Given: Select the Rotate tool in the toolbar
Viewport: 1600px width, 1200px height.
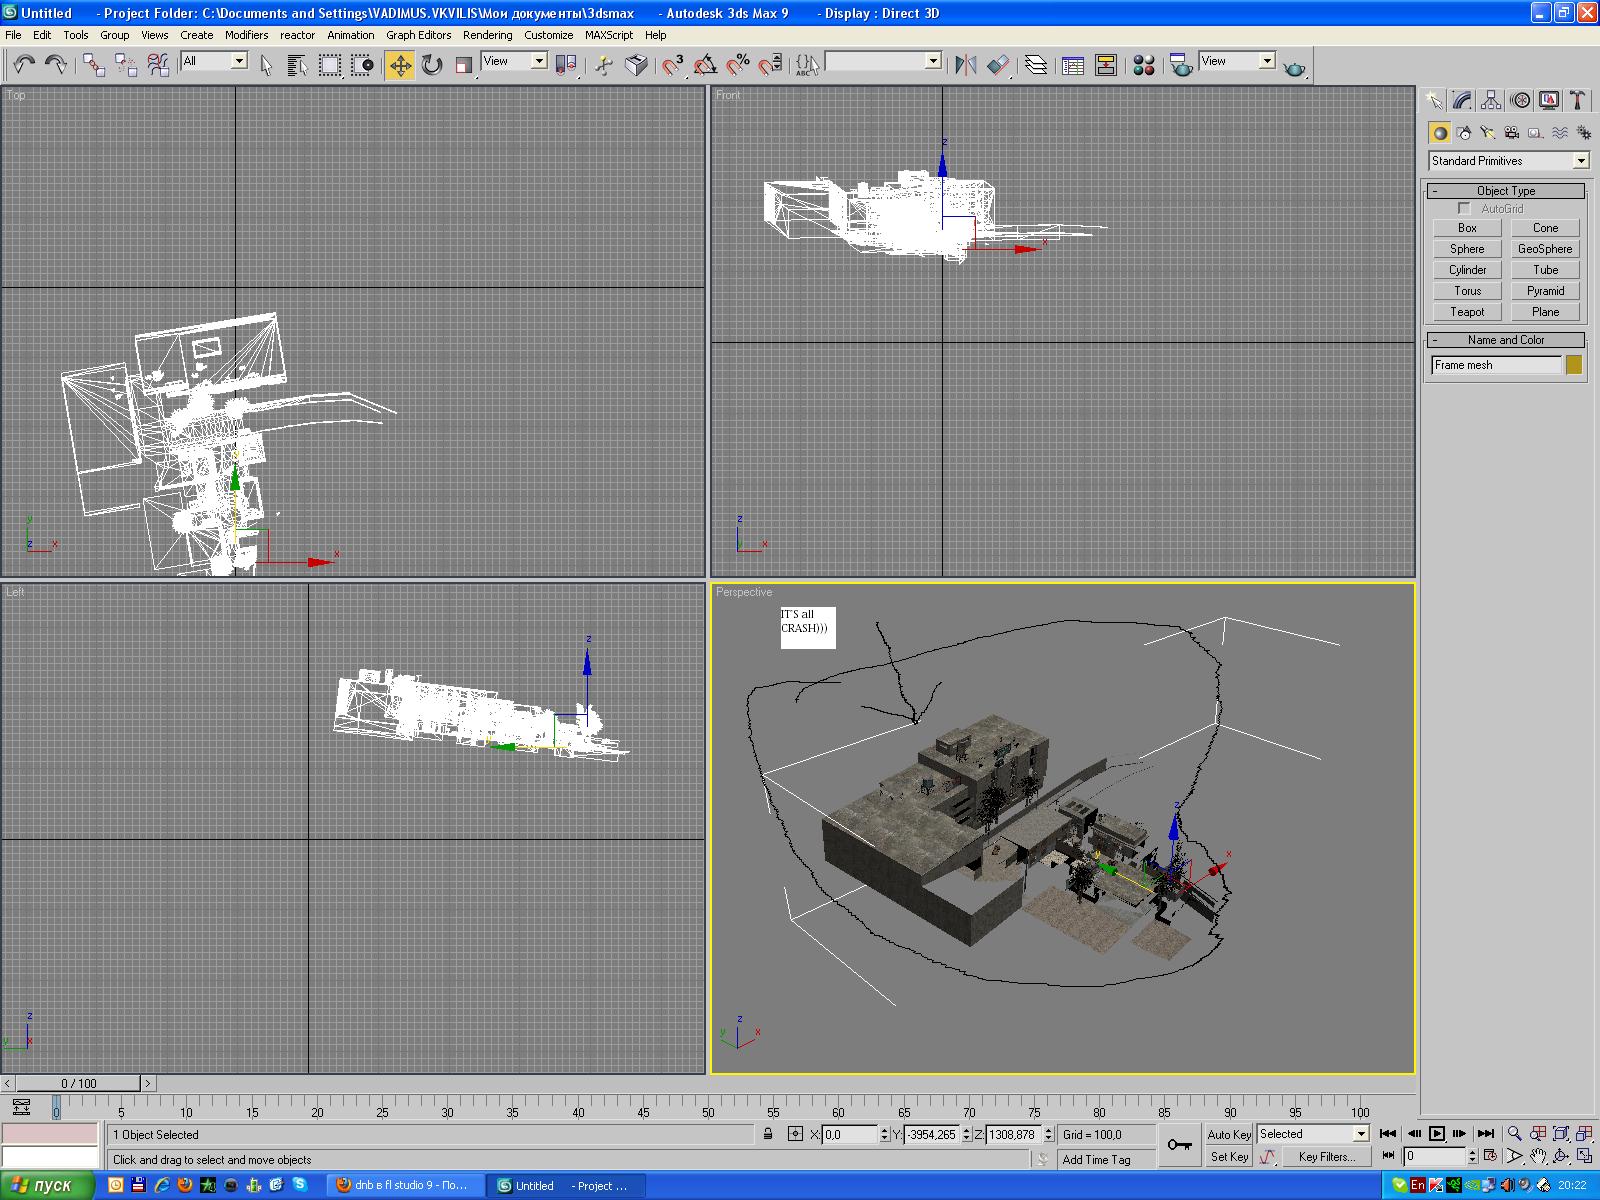Looking at the screenshot, I should coord(432,65).
